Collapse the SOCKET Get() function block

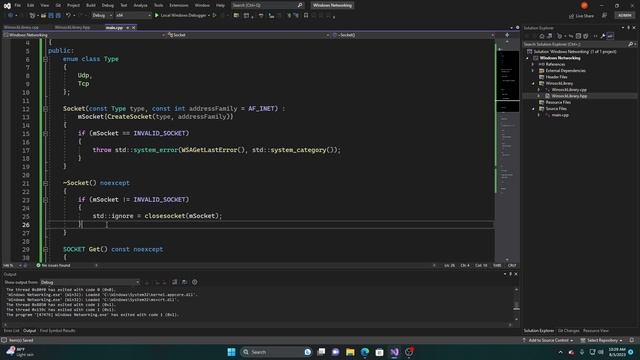pyautogui.click(x=45, y=249)
